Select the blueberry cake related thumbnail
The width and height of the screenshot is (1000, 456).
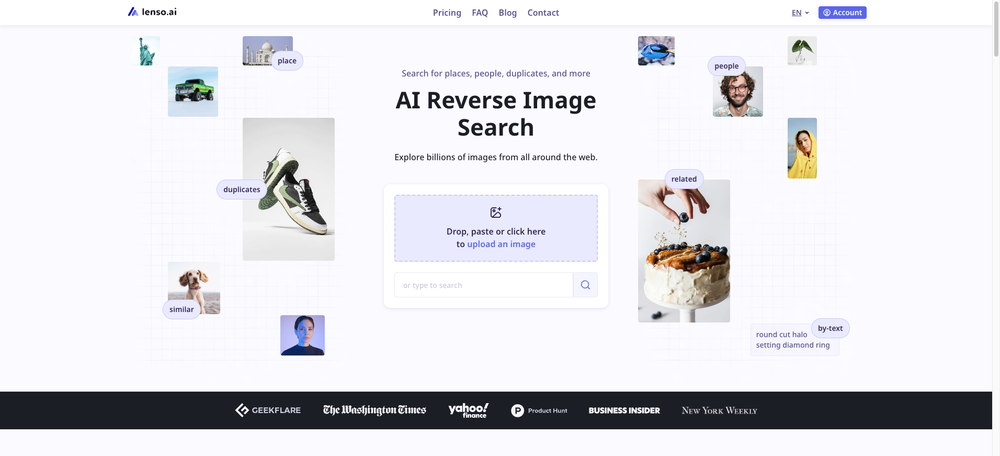click(x=684, y=251)
